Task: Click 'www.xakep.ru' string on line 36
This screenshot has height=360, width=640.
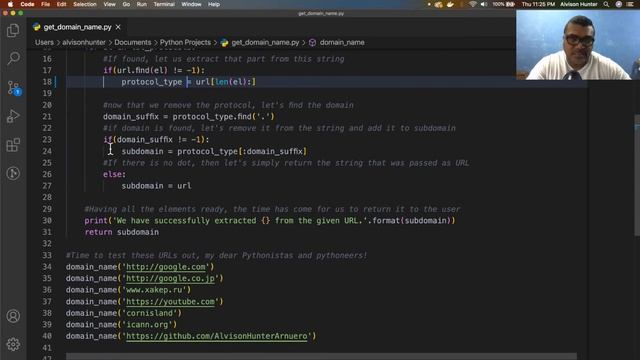Action: click(156, 290)
